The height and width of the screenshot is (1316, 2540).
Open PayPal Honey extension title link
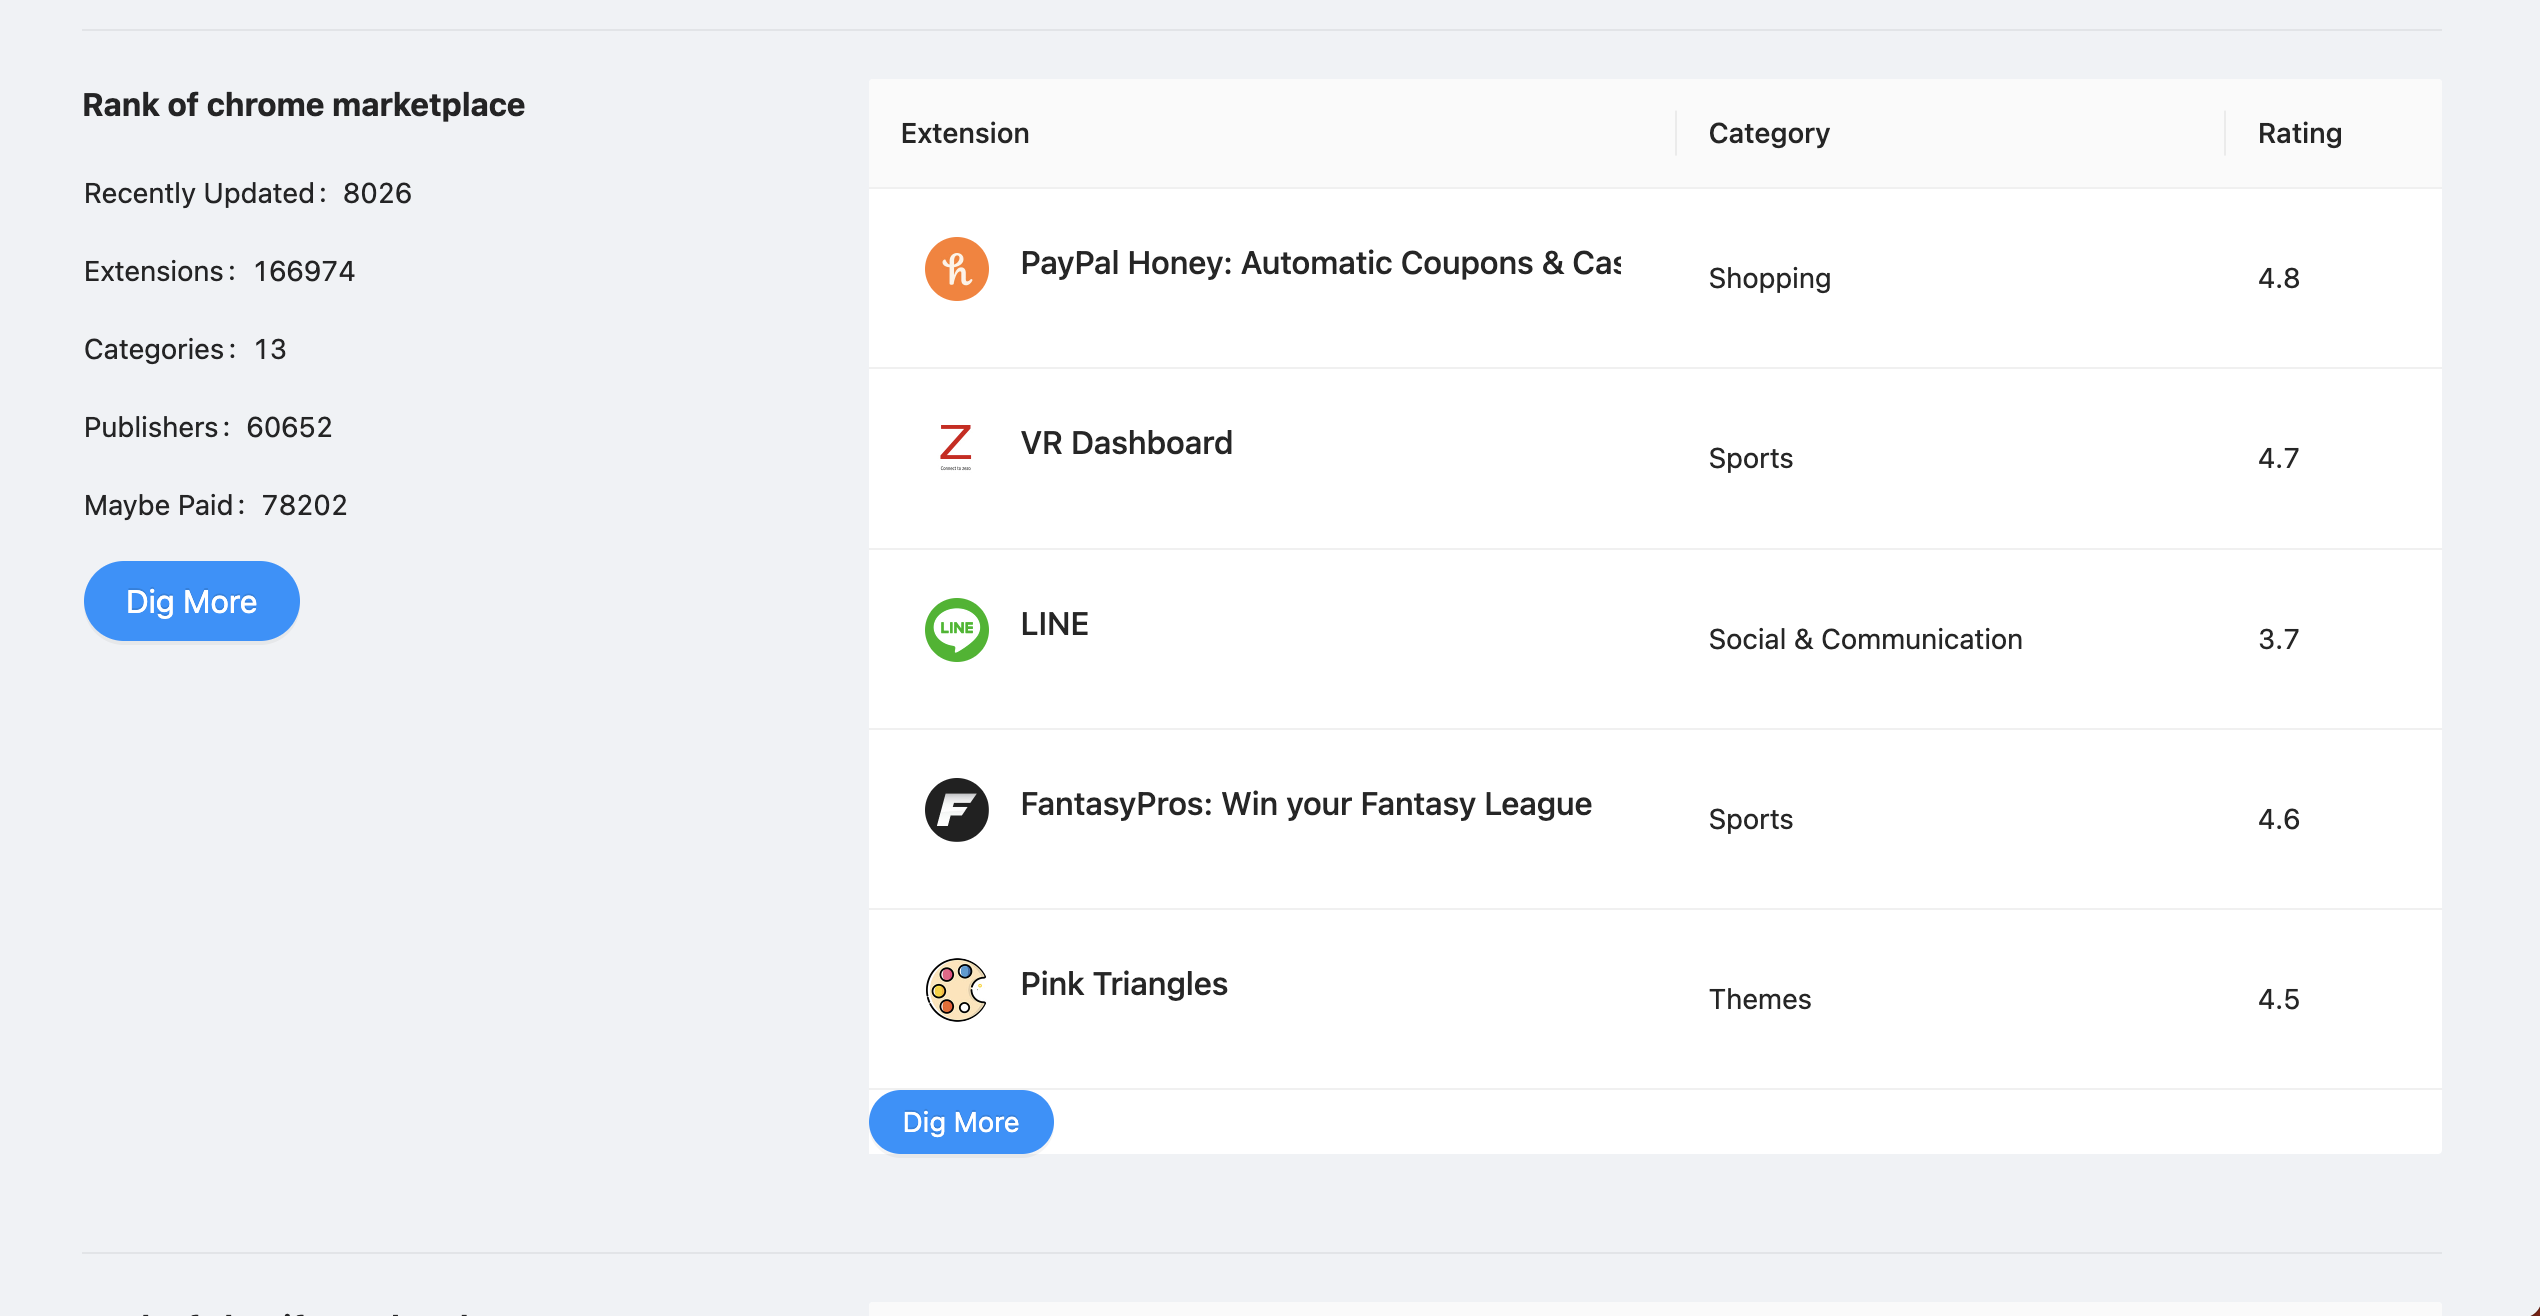click(1320, 262)
